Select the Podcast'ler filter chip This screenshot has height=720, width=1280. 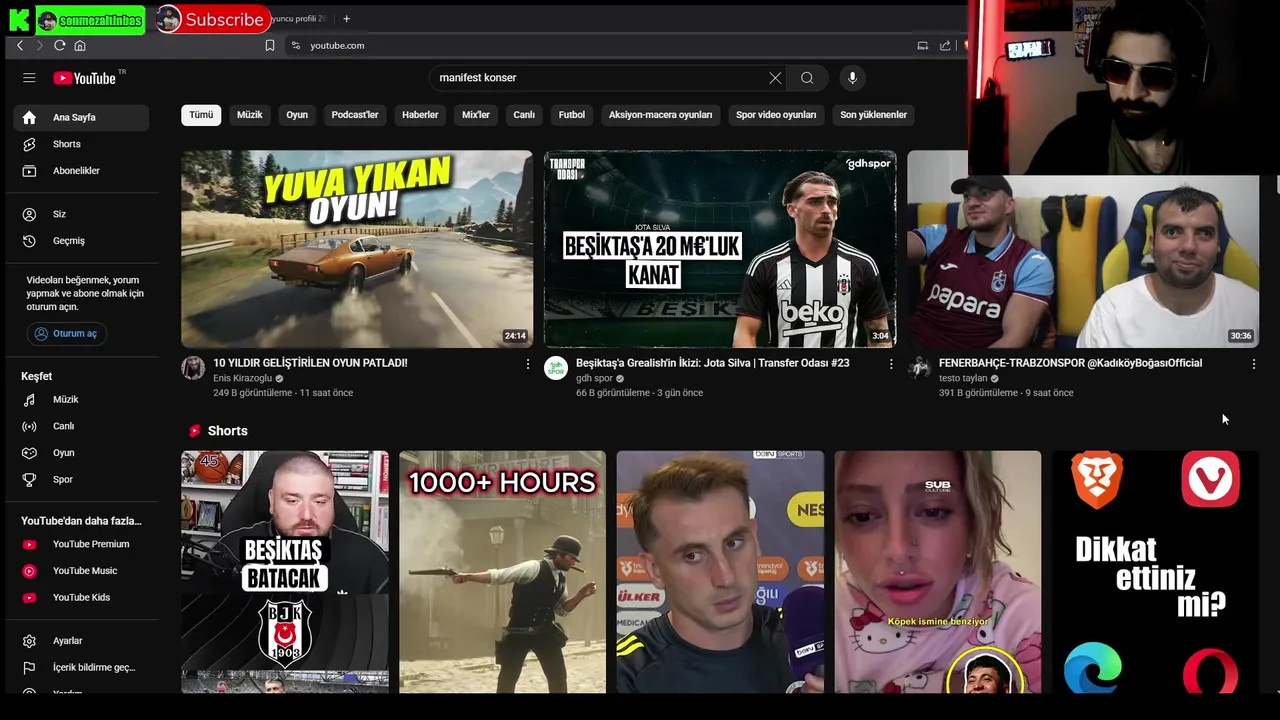point(355,115)
